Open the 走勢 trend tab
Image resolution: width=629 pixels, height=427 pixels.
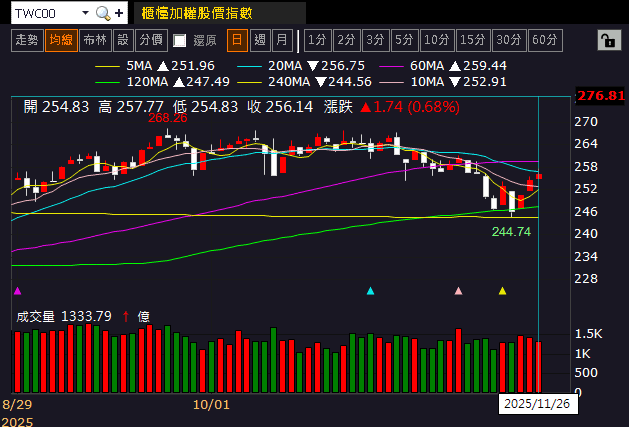point(28,40)
